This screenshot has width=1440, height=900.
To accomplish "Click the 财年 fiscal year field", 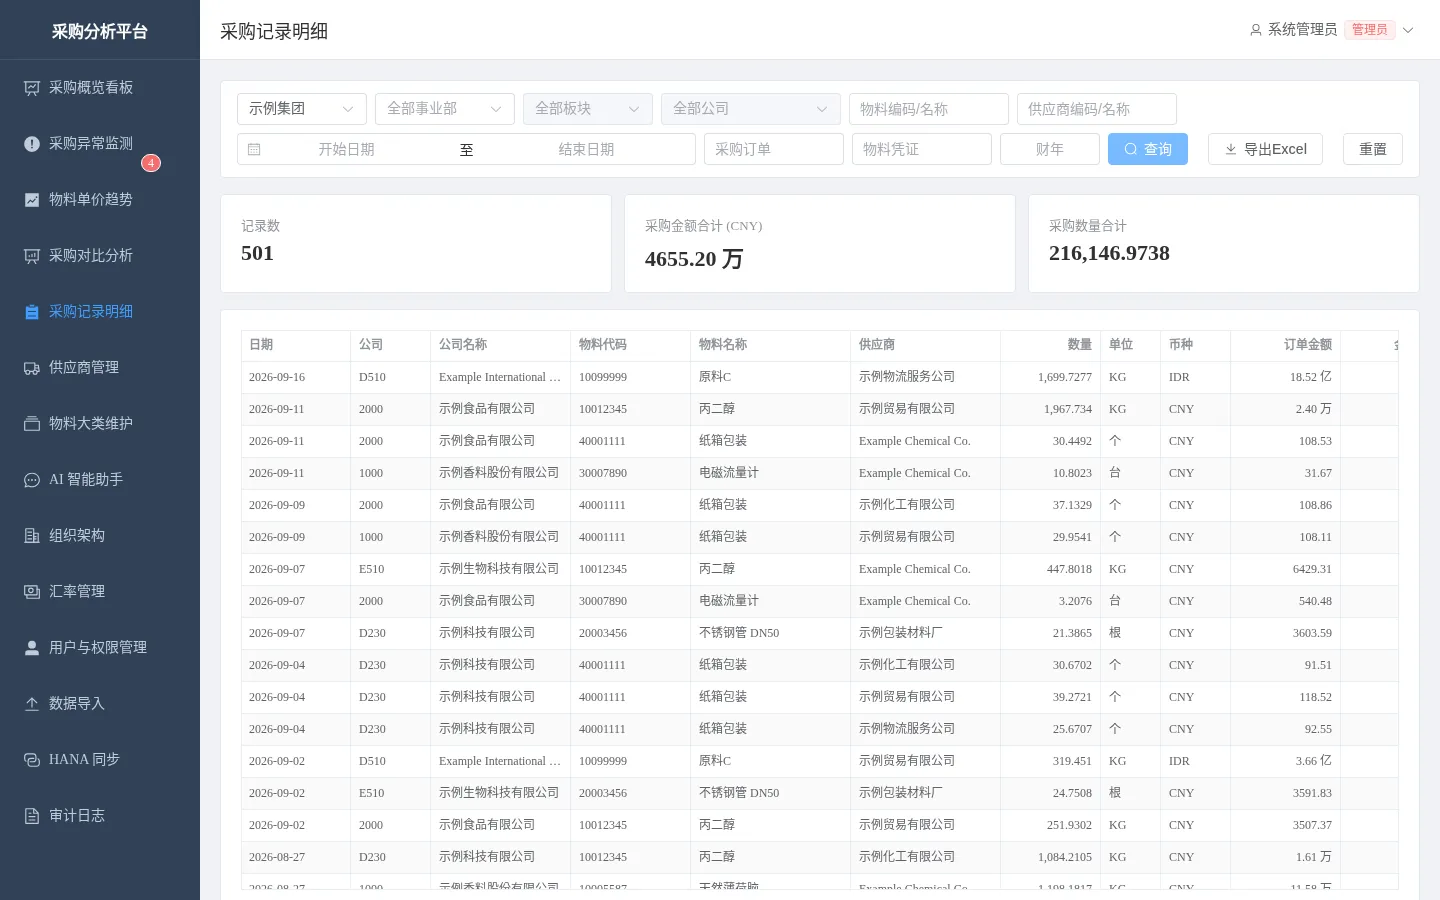I will 1050,149.
